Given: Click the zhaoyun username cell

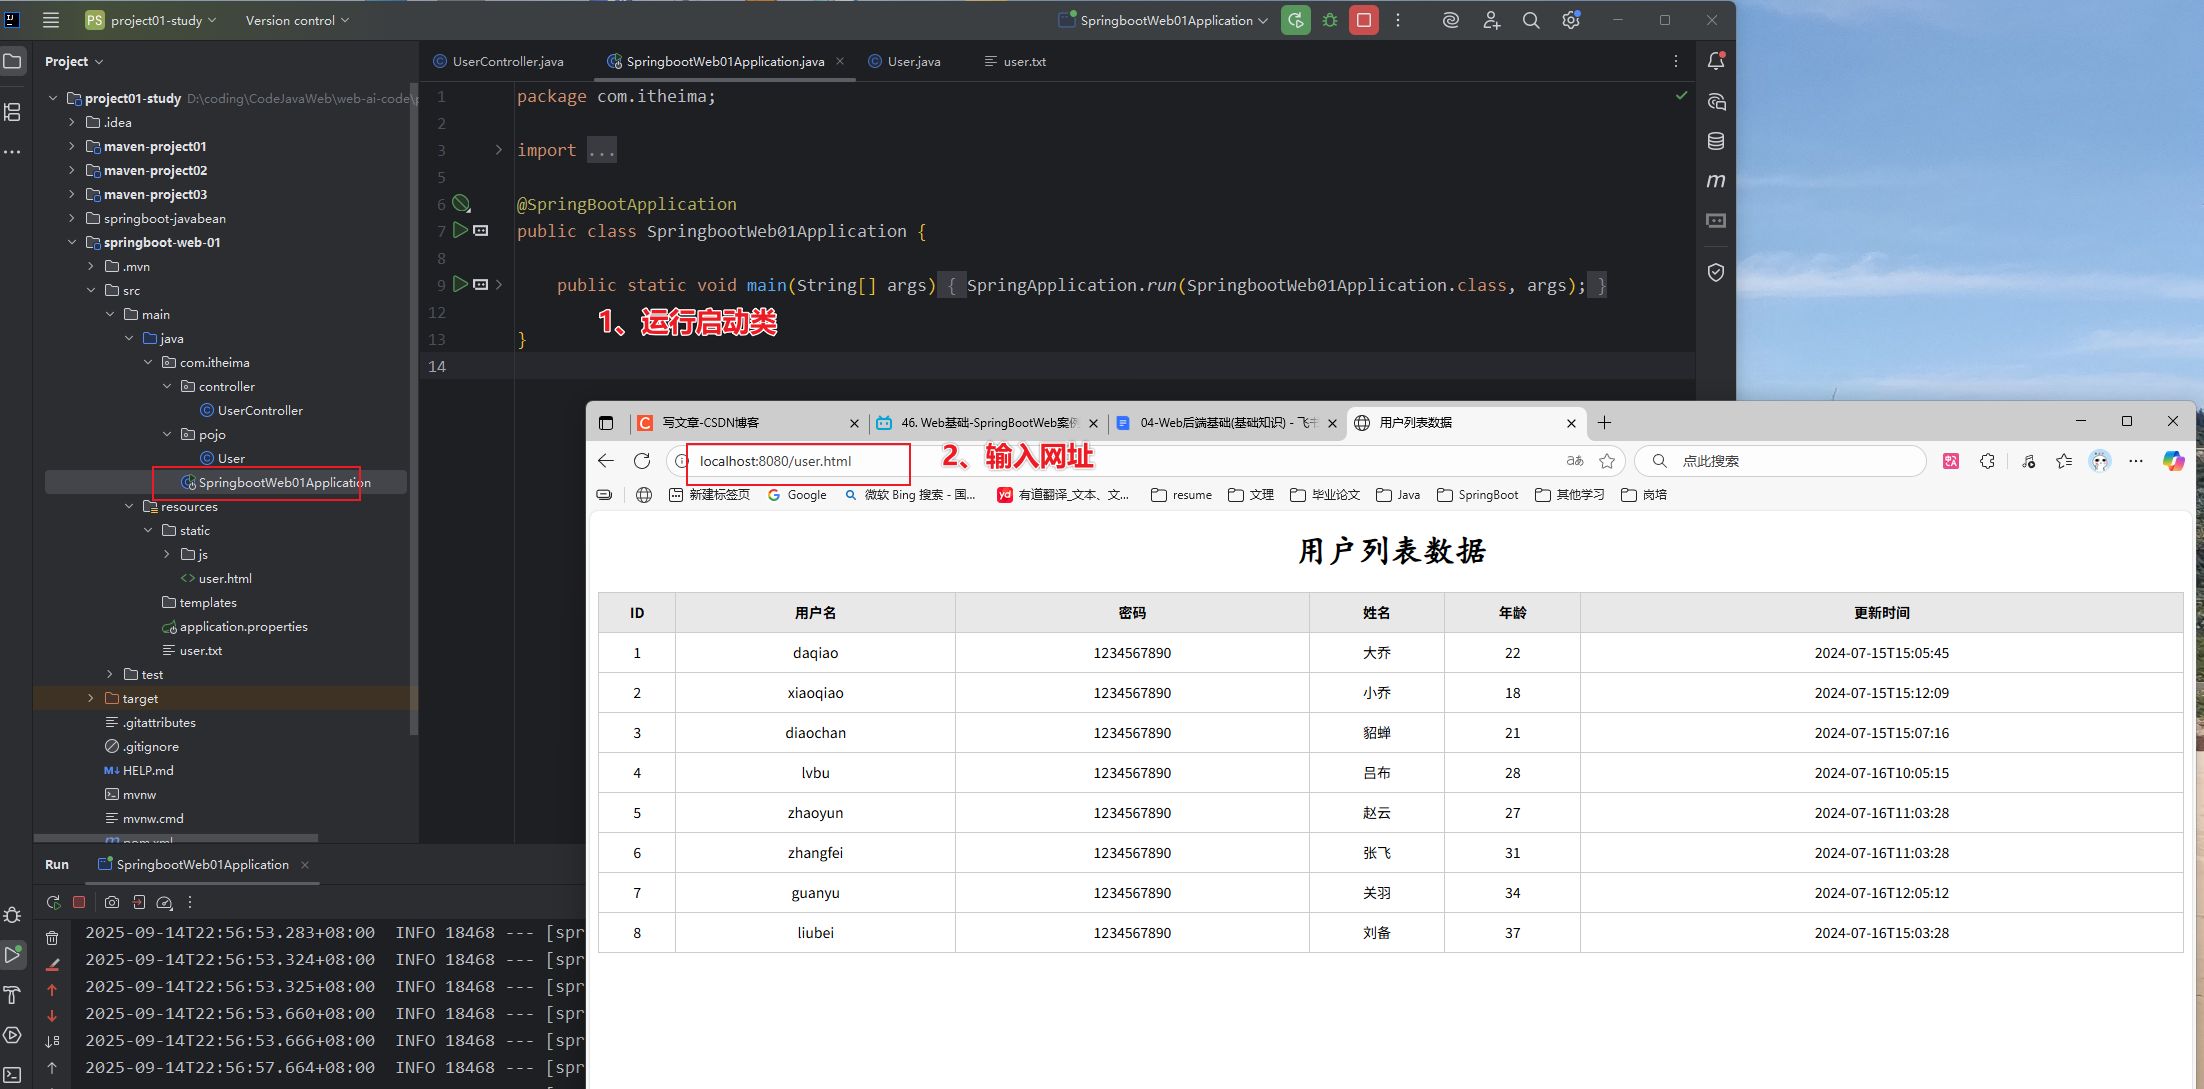Looking at the screenshot, I should coord(815,813).
